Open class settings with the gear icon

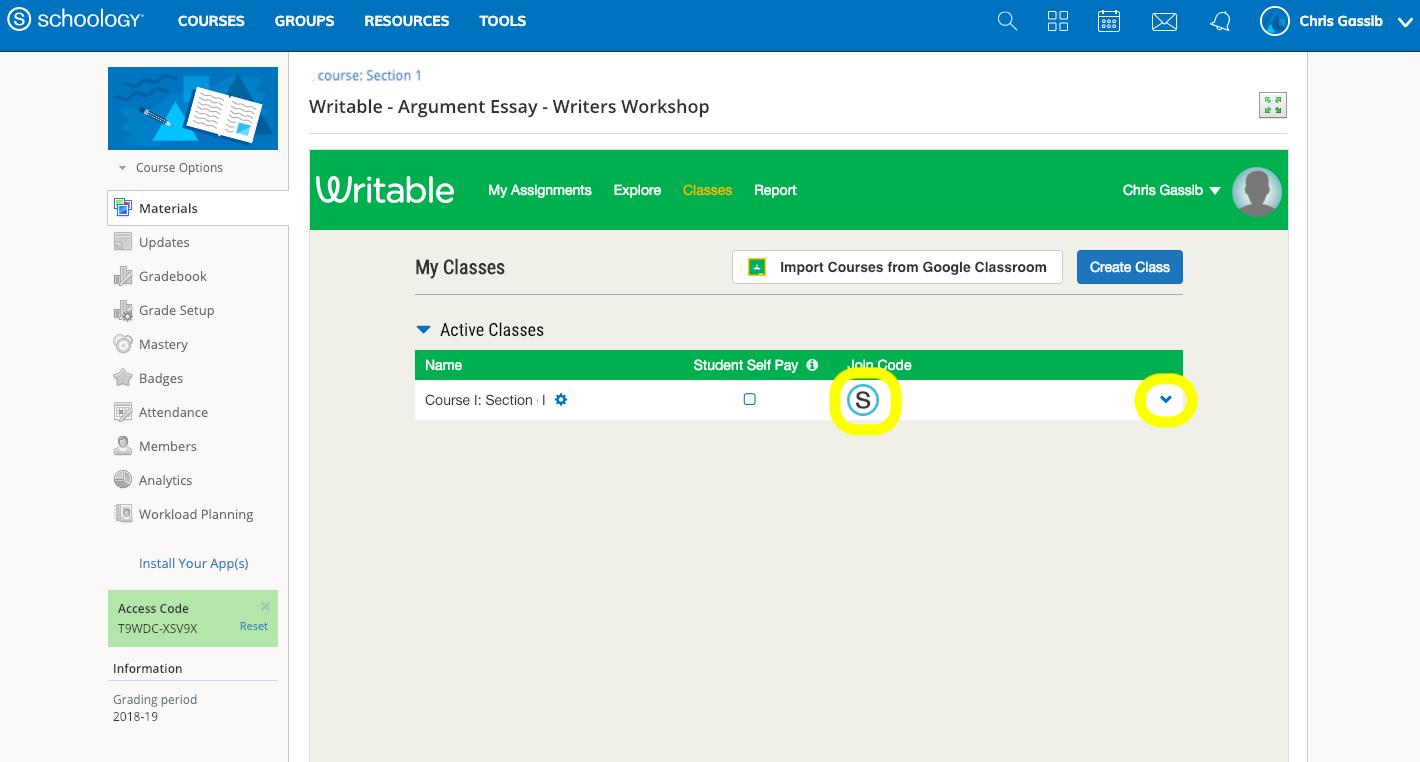[561, 399]
